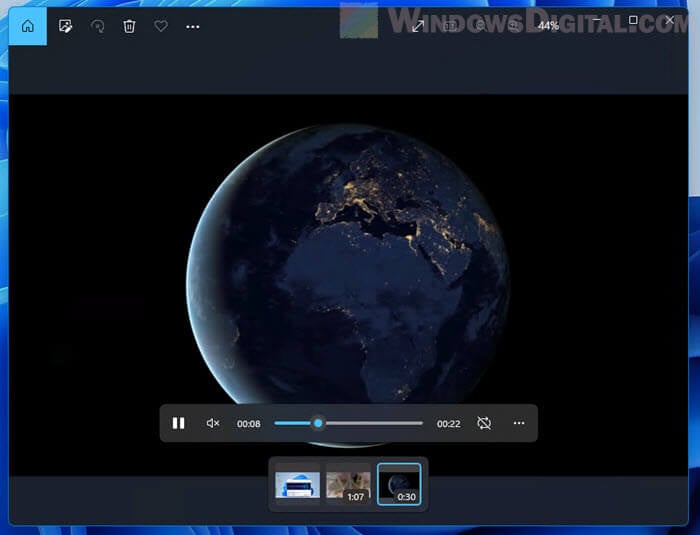Image resolution: width=700 pixels, height=535 pixels.
Task: Click the video seek bar handle
Action: pos(318,423)
